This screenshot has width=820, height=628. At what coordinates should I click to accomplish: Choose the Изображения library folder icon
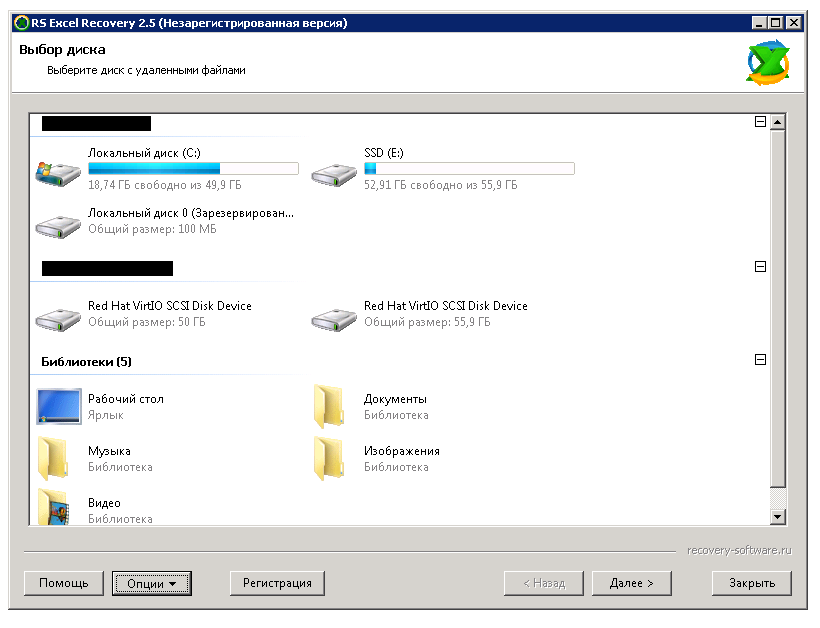pyautogui.click(x=329, y=459)
